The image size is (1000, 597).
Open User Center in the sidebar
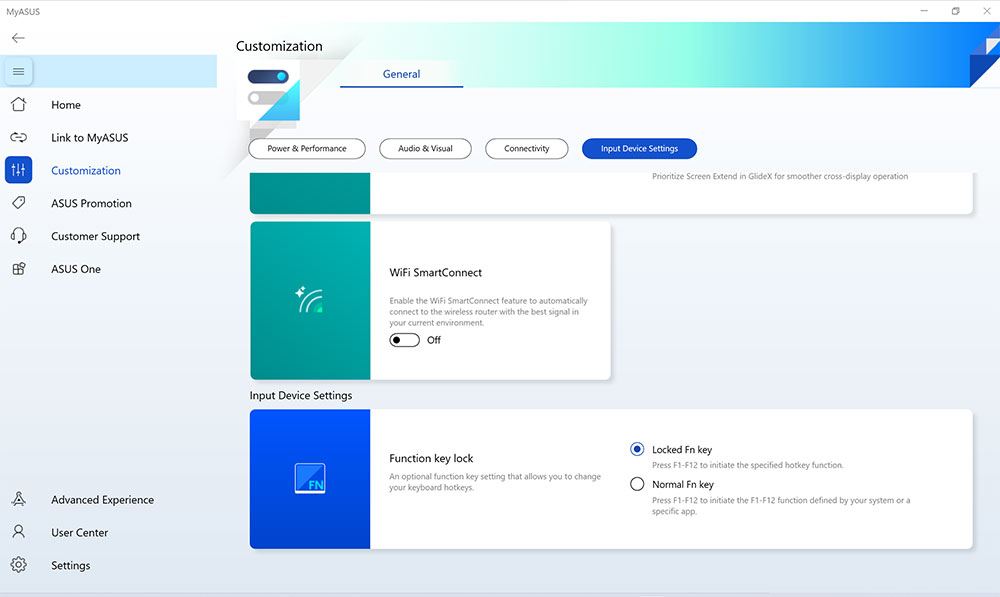click(x=79, y=533)
